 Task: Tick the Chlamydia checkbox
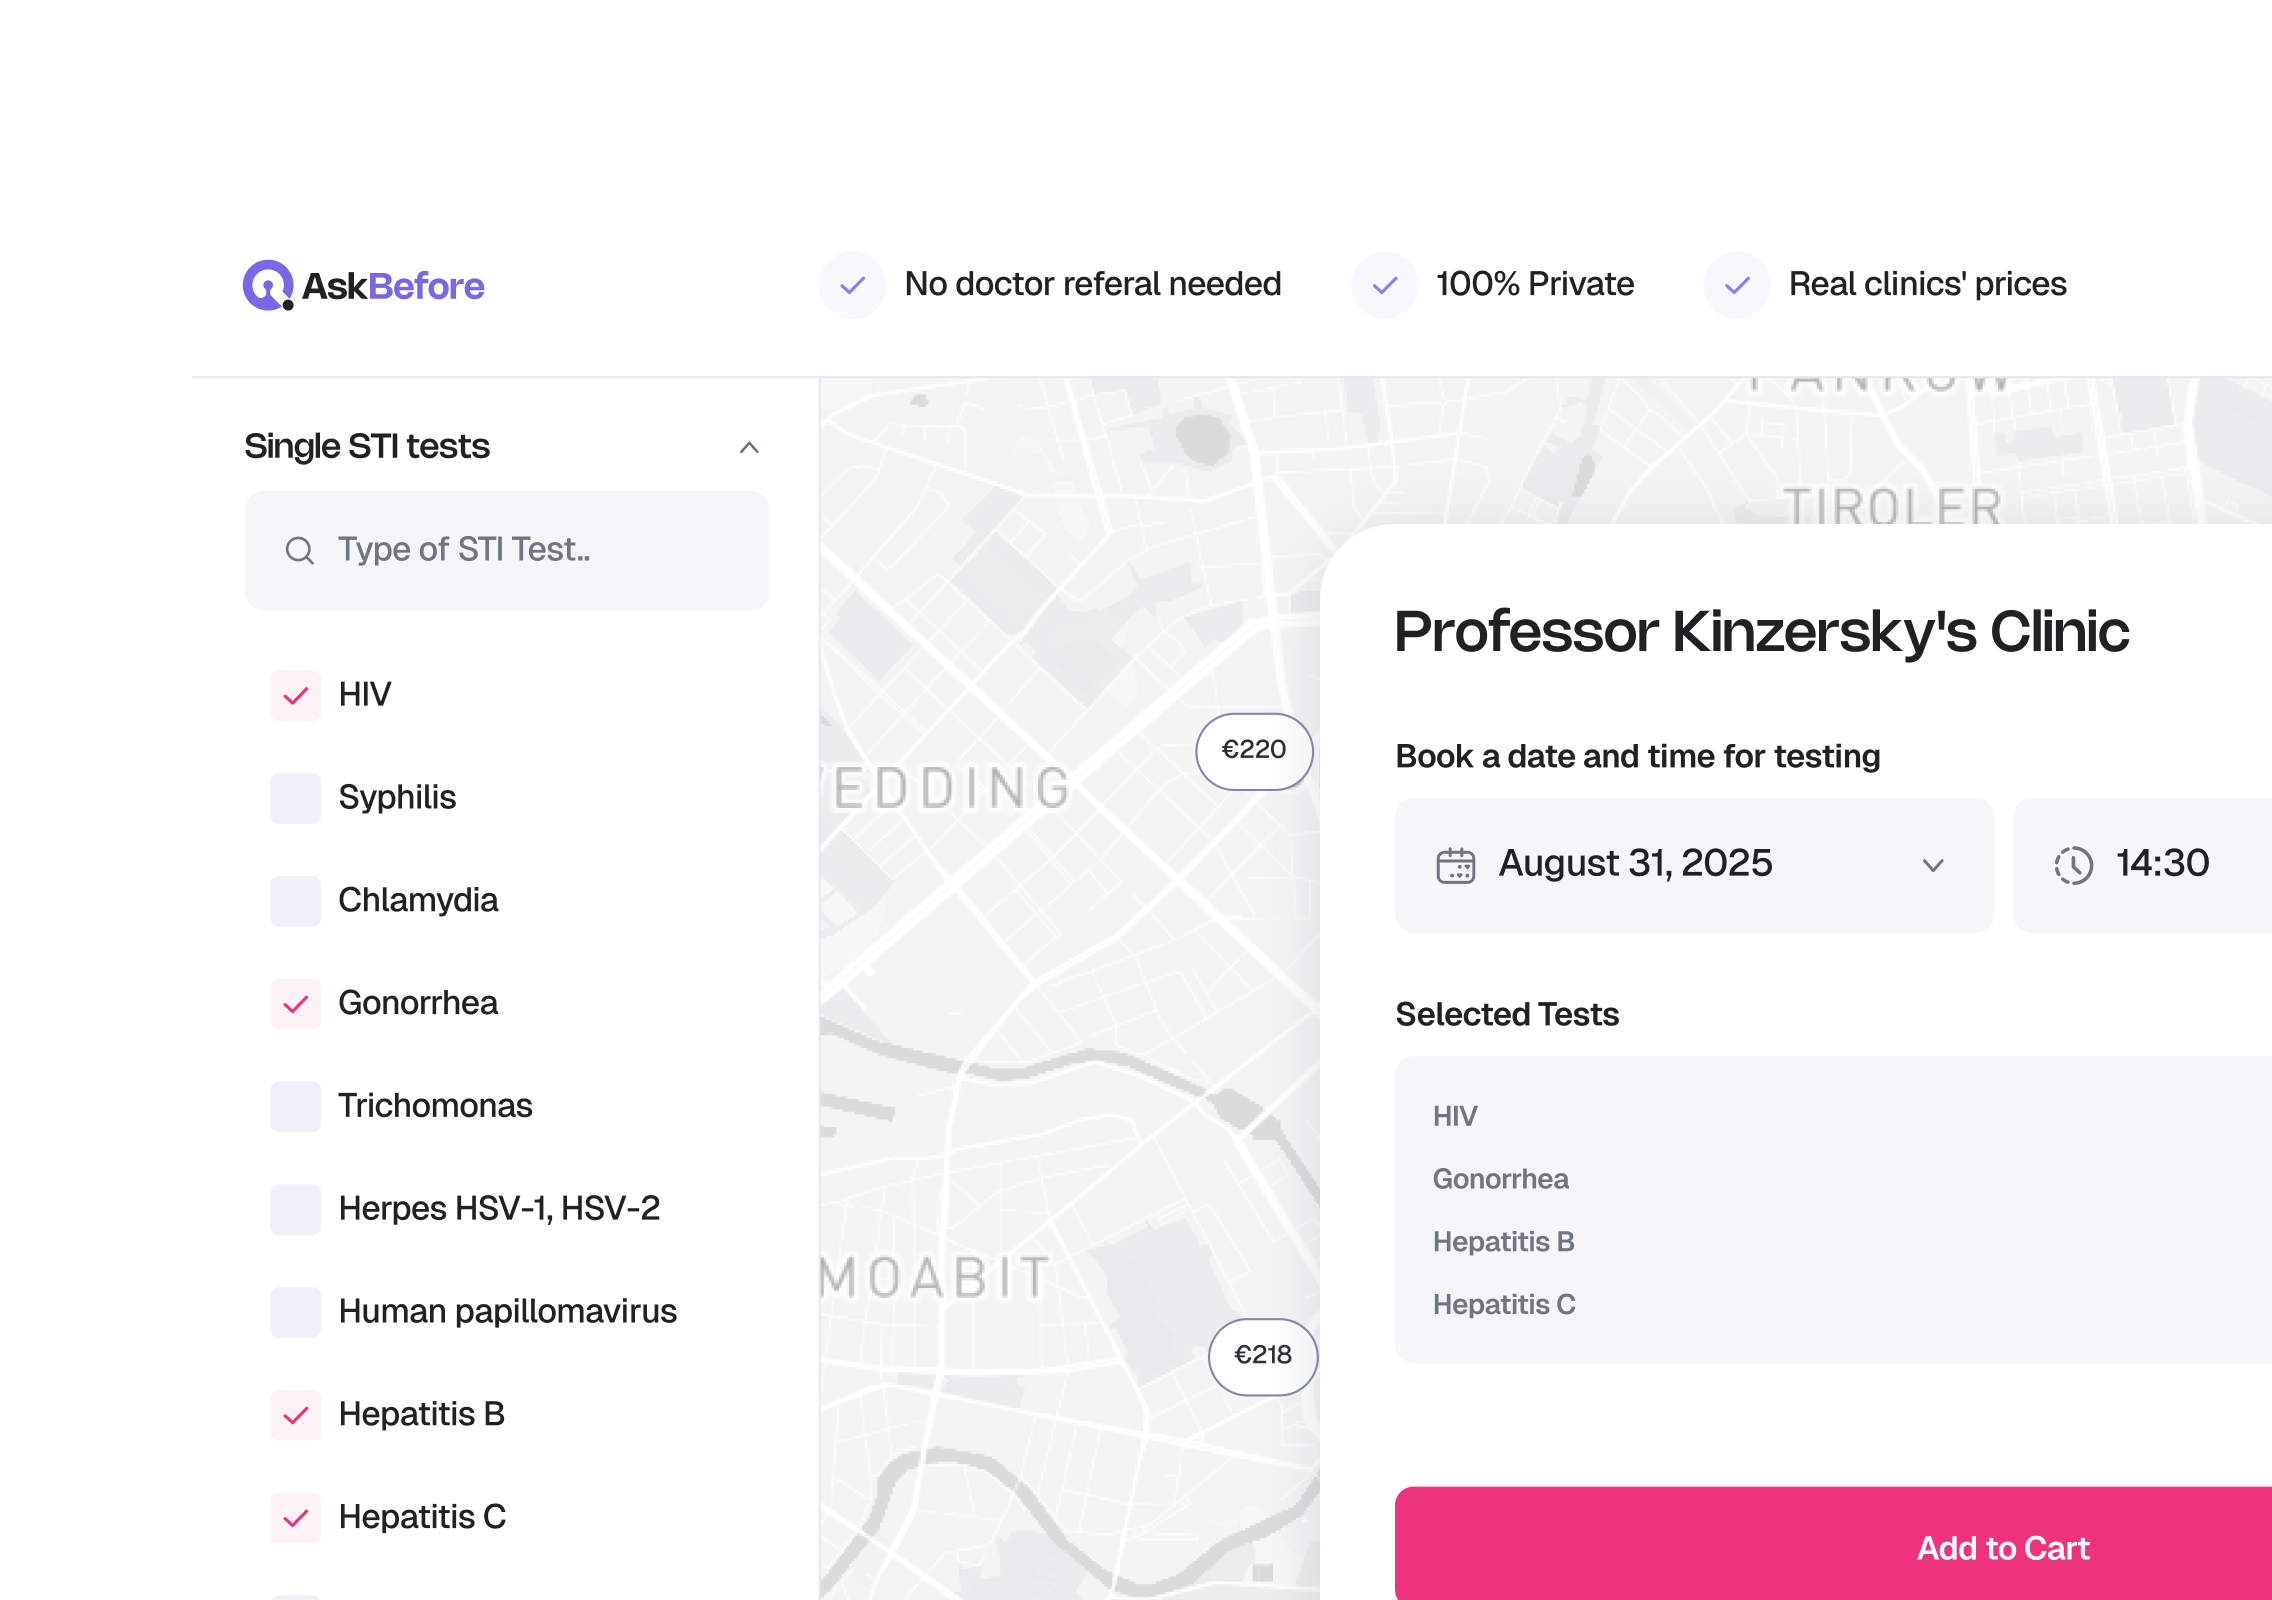coord(296,901)
